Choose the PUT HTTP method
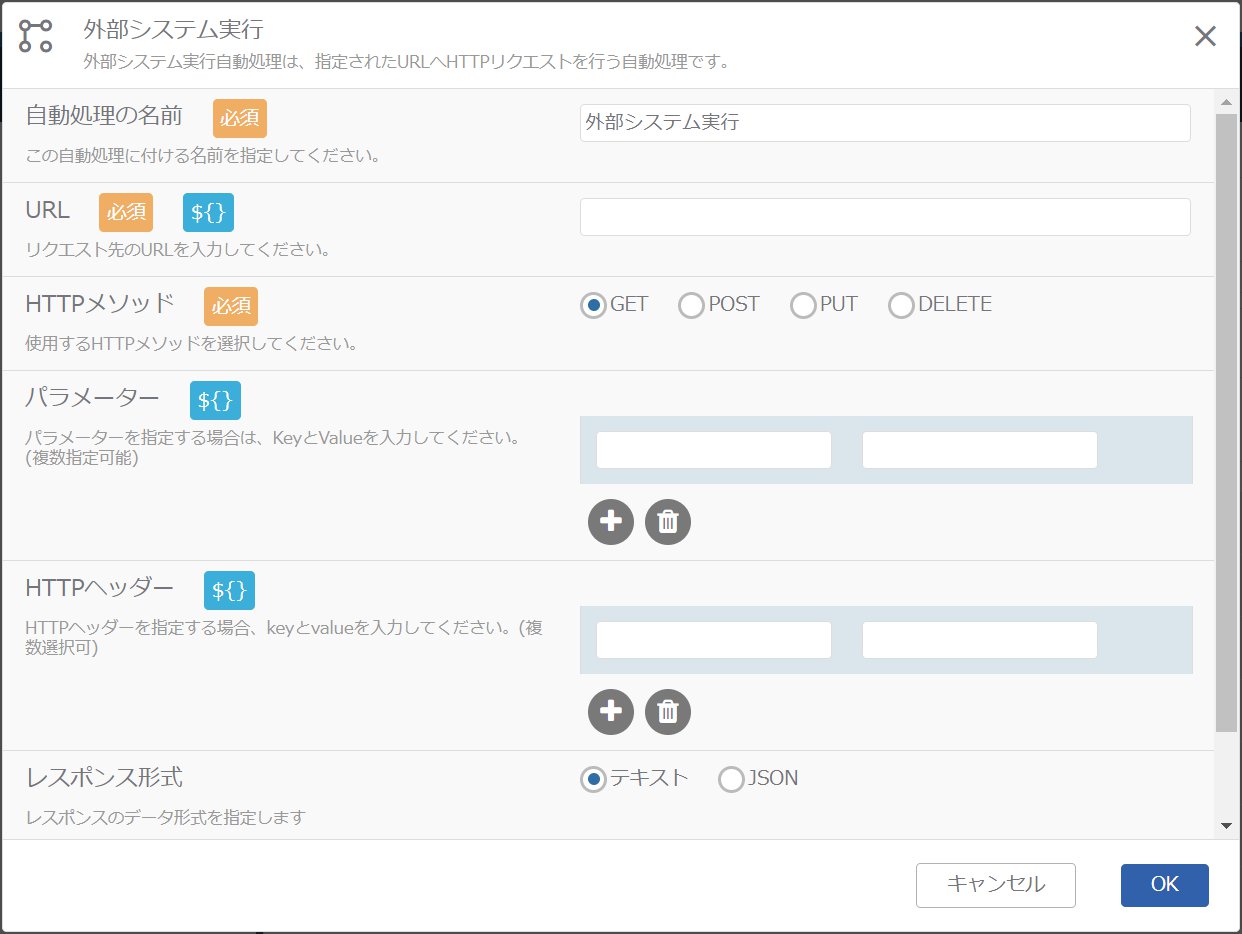The height and width of the screenshot is (934, 1242). (824, 305)
